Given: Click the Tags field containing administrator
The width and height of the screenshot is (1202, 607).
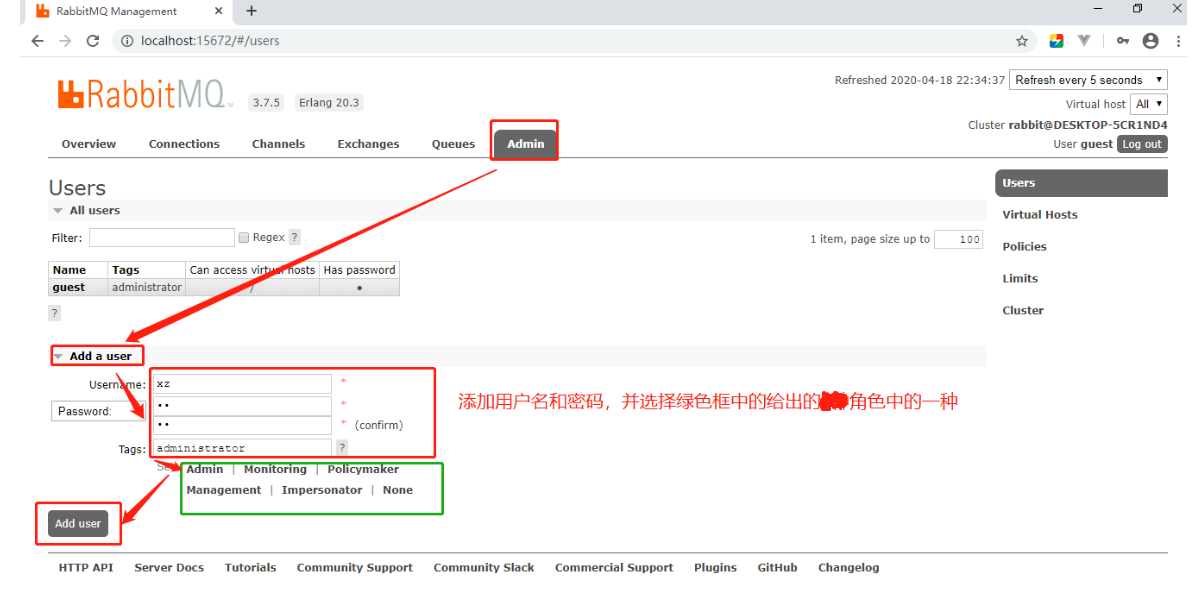Looking at the screenshot, I should (x=241, y=448).
